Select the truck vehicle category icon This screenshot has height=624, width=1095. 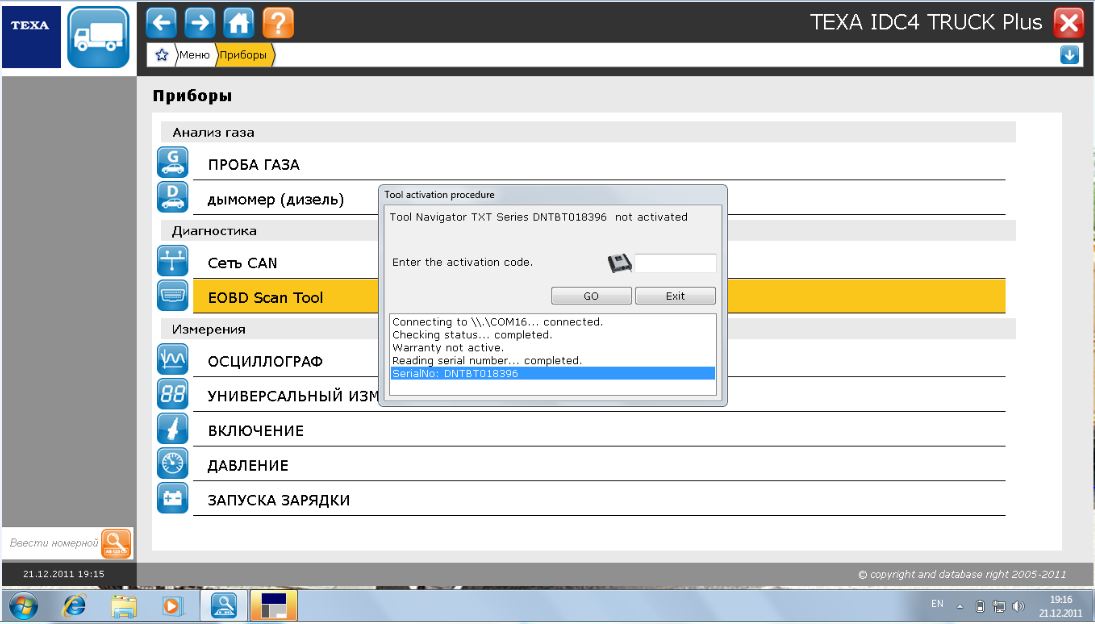(x=99, y=37)
